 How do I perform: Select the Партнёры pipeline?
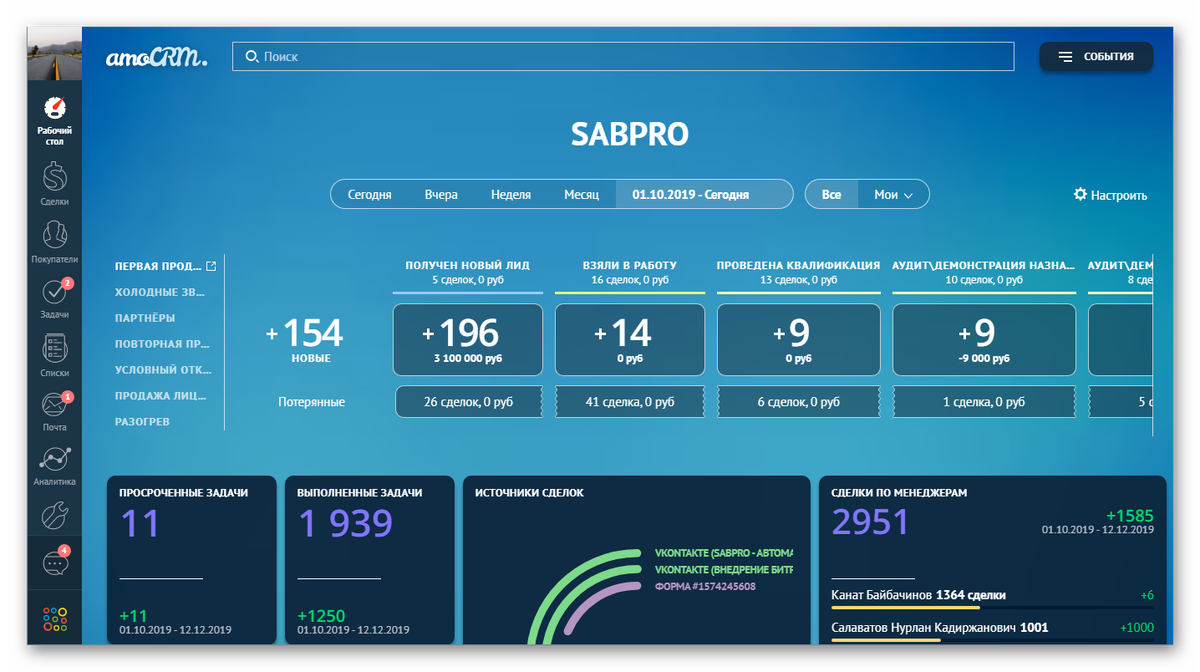(x=145, y=318)
